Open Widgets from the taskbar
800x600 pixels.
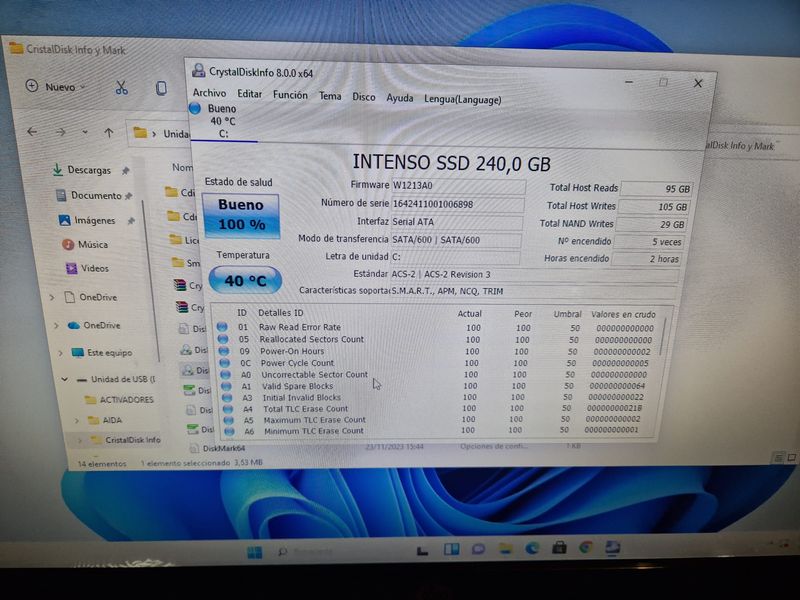(452, 549)
